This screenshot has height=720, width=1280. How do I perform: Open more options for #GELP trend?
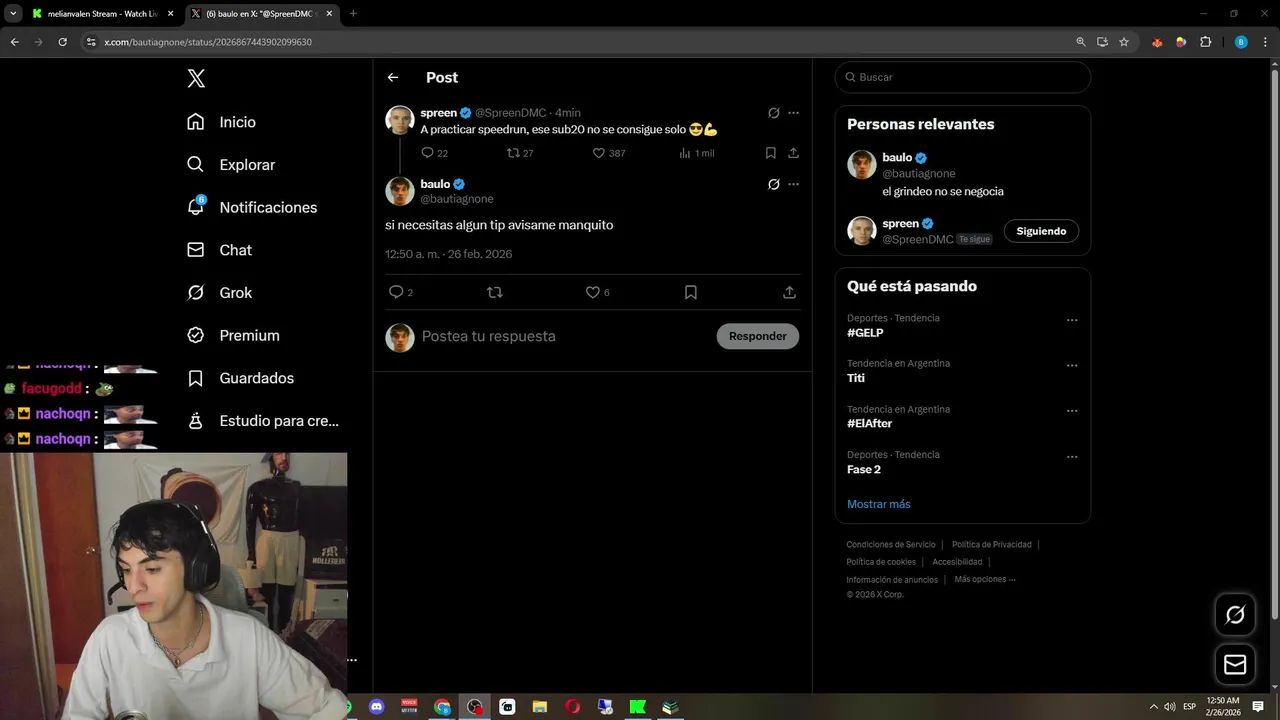(x=1071, y=321)
